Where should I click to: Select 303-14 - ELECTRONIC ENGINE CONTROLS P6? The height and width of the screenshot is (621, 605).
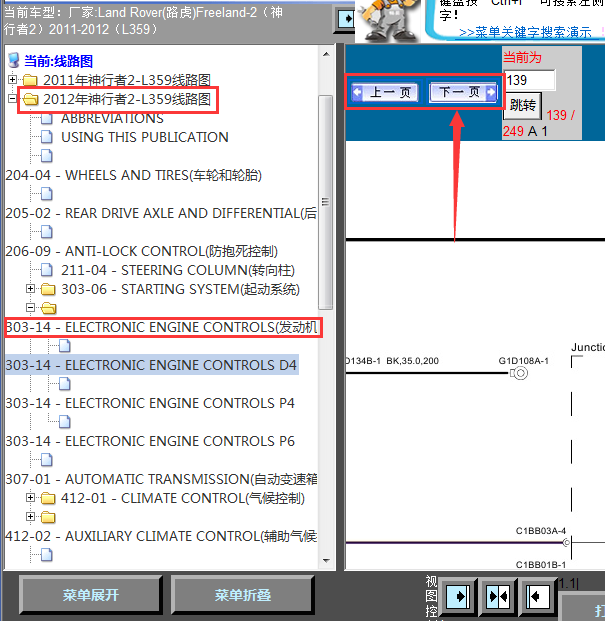coord(150,441)
